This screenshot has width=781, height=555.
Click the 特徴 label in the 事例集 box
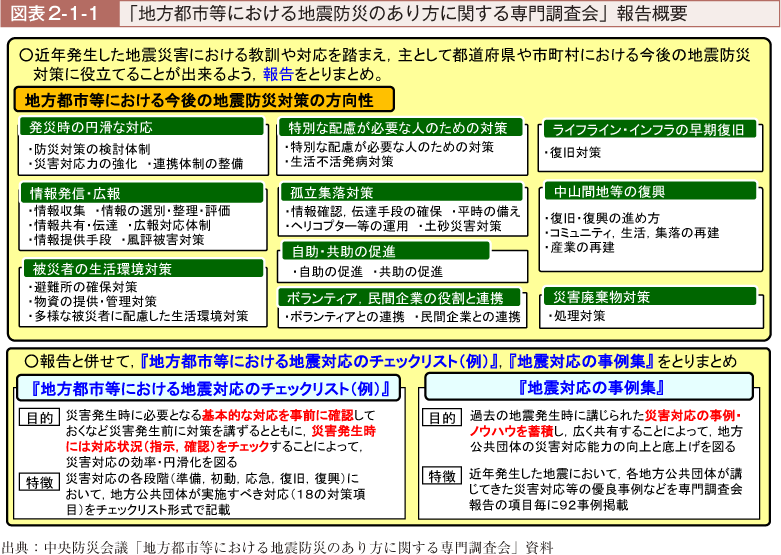click(442, 476)
